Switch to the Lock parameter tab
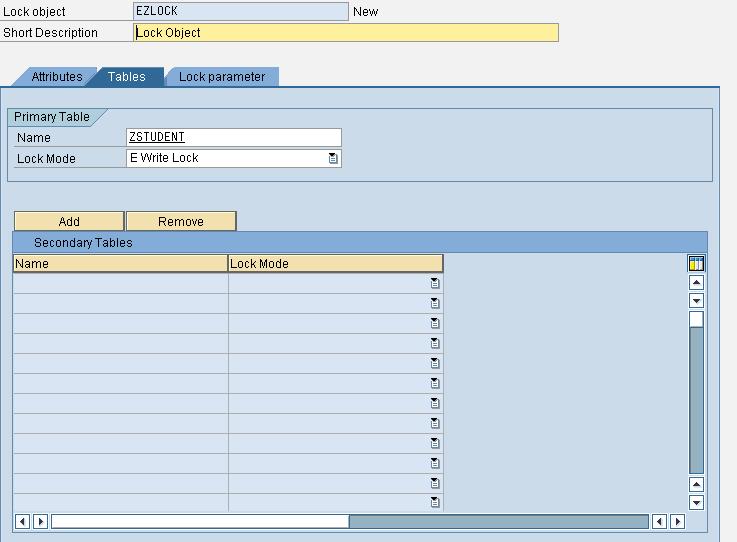The image size is (737, 542). click(222, 77)
